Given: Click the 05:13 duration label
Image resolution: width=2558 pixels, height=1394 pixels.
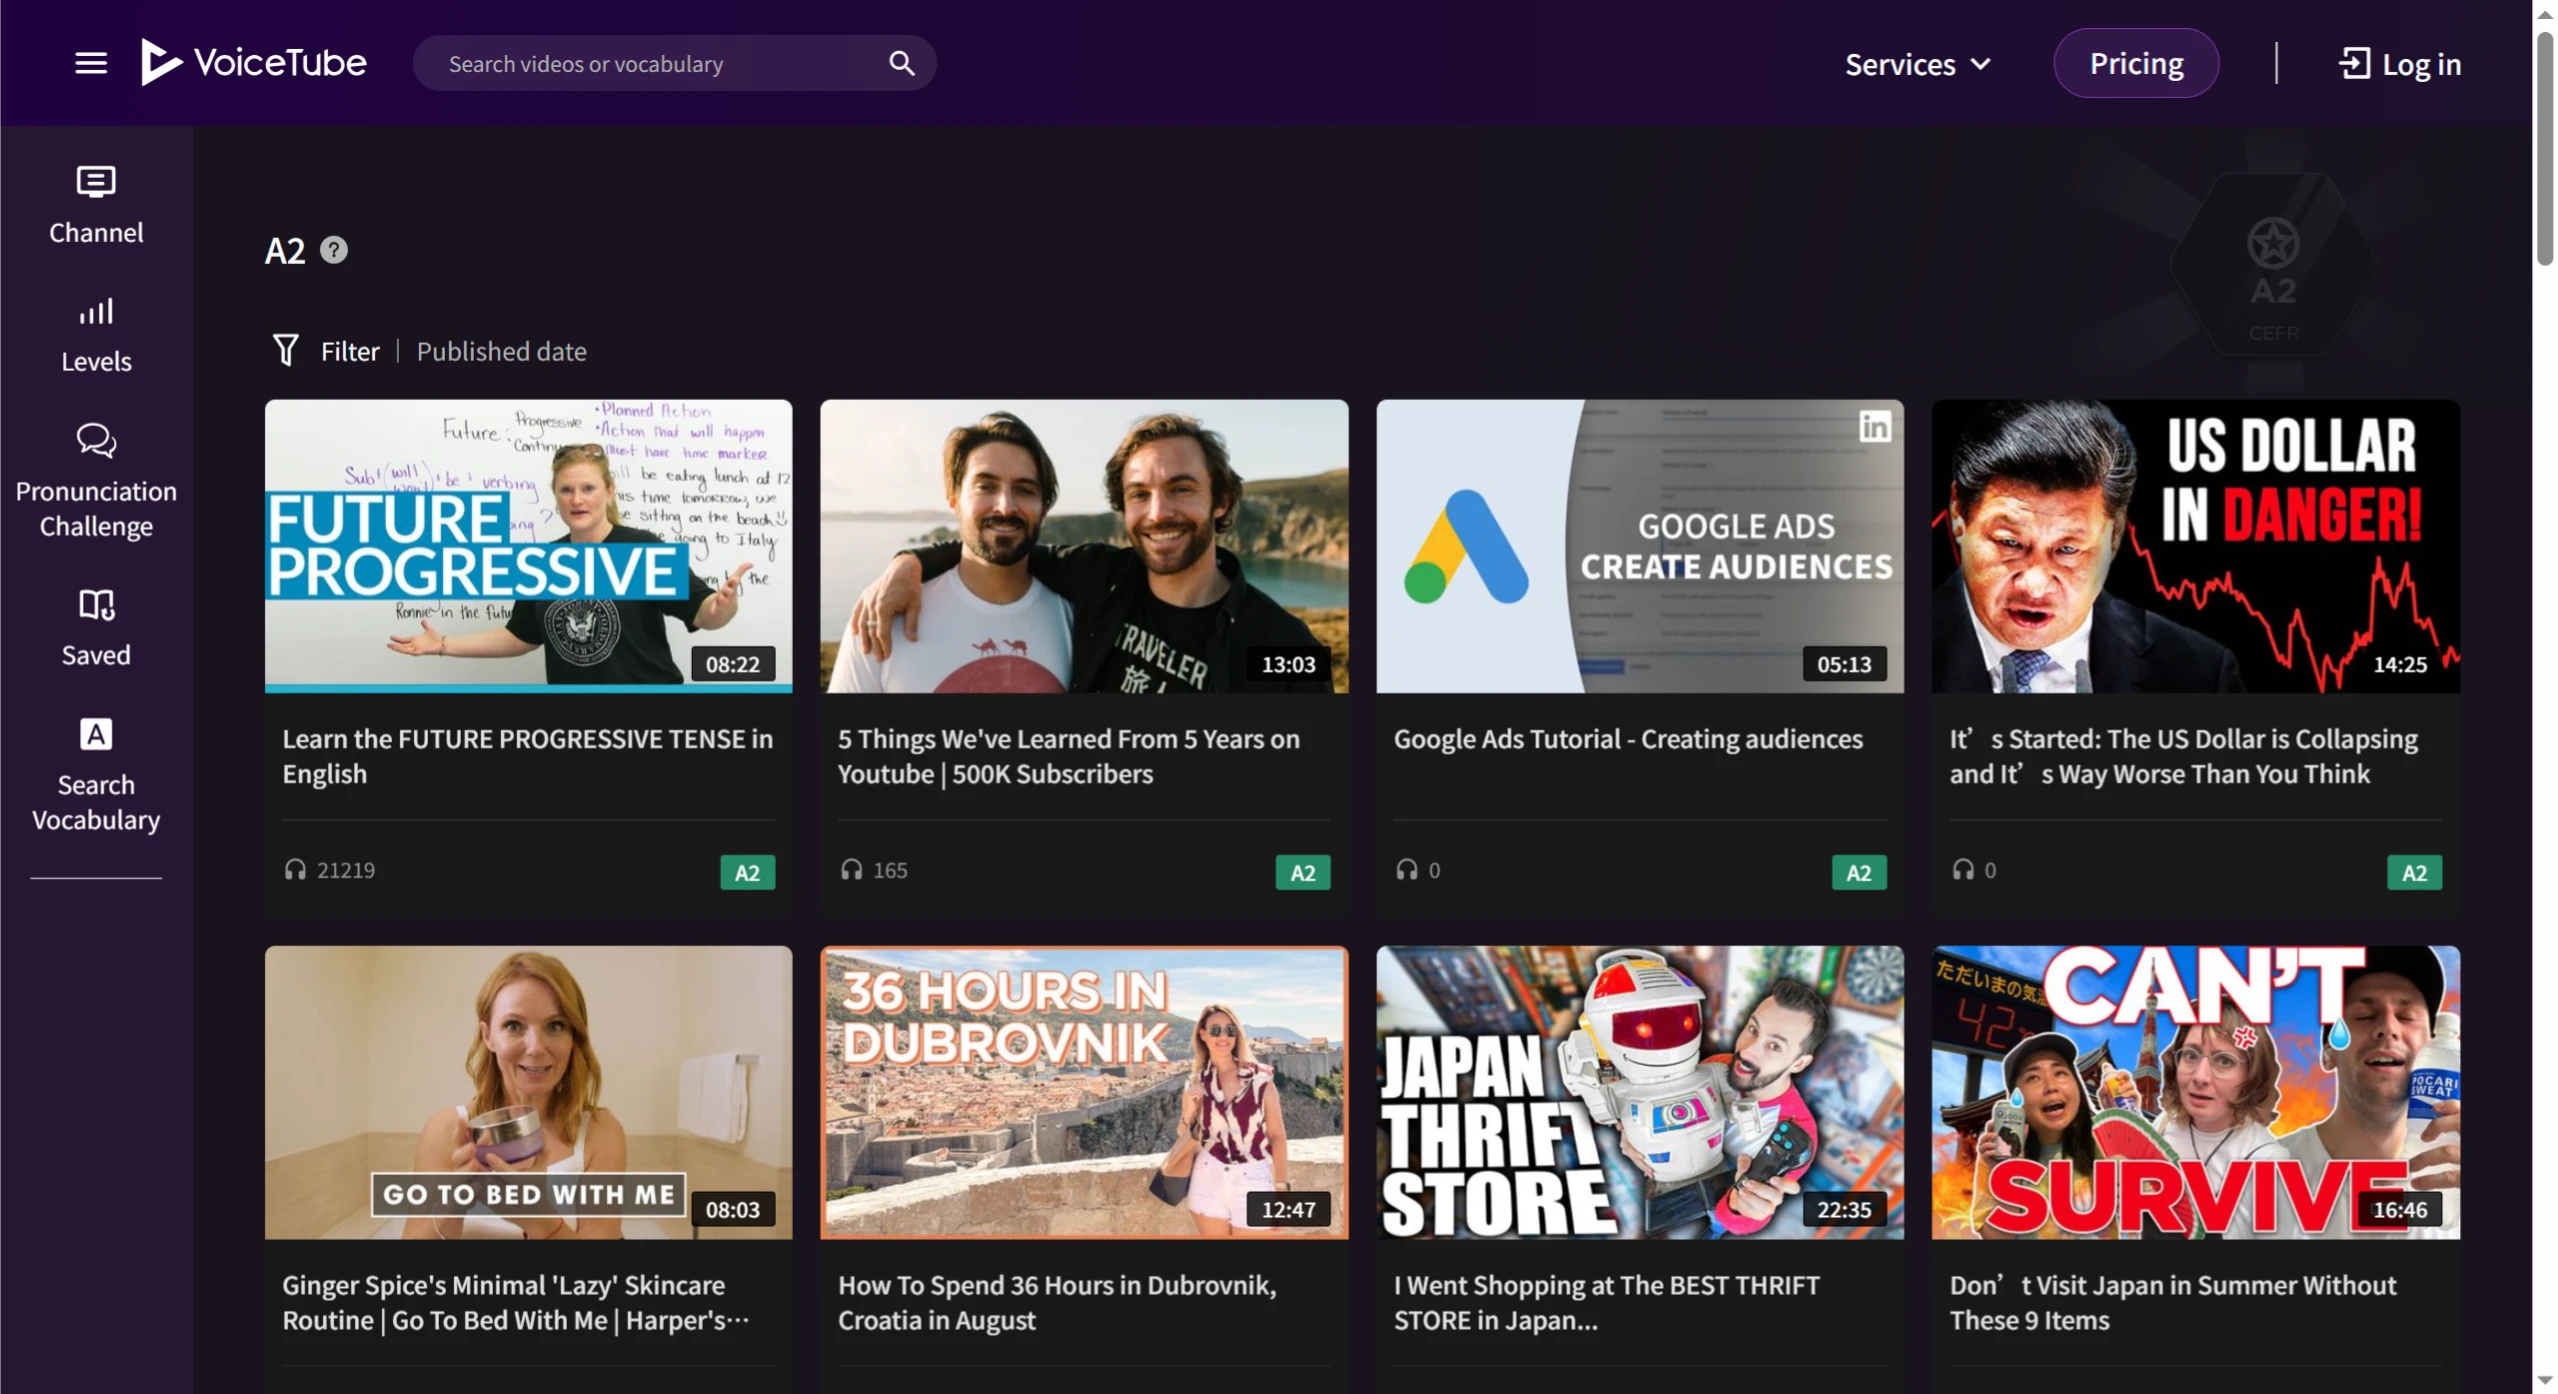Looking at the screenshot, I should 1844,664.
